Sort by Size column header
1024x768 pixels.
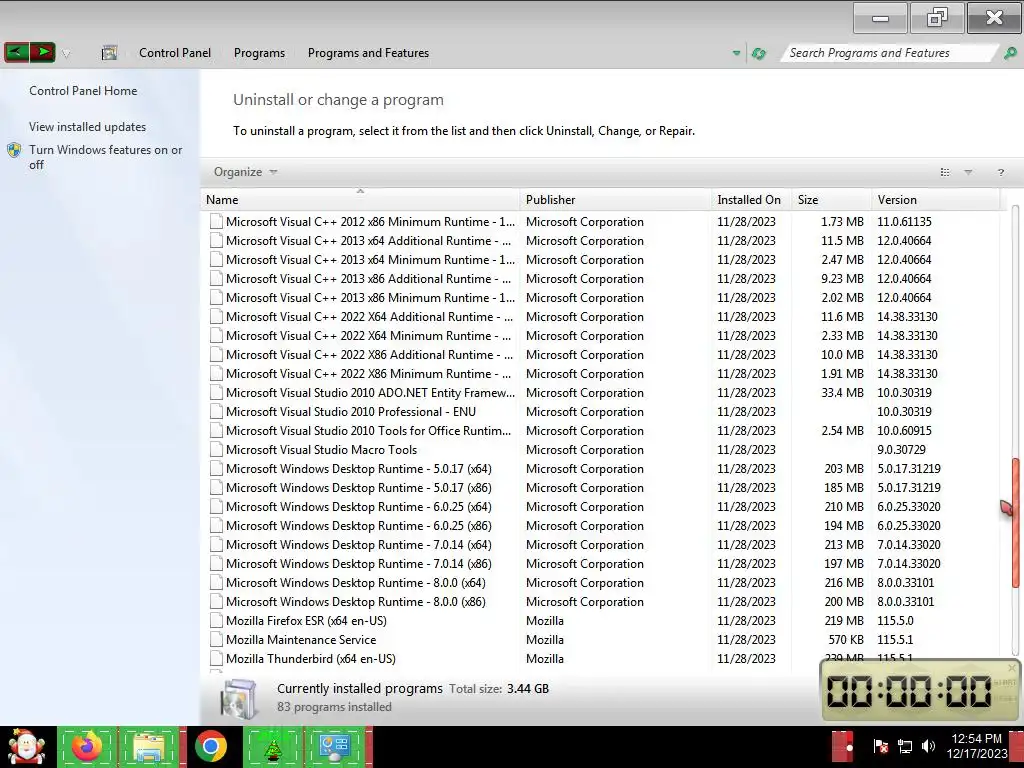click(x=831, y=200)
